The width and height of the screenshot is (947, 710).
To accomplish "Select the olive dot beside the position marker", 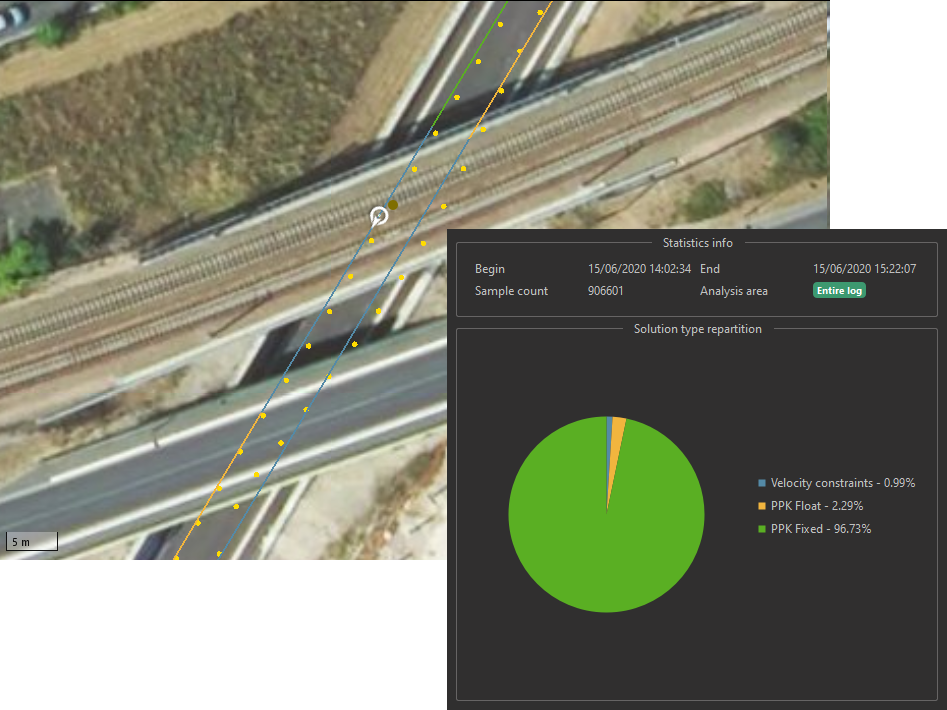I will pyautogui.click(x=393, y=205).
